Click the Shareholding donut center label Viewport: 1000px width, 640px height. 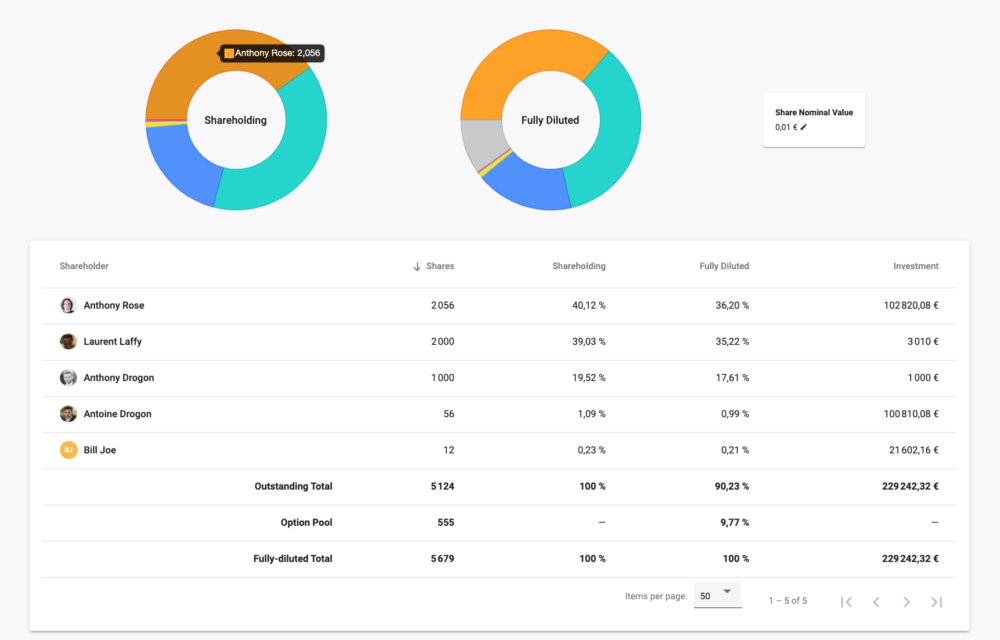pyautogui.click(x=235, y=120)
